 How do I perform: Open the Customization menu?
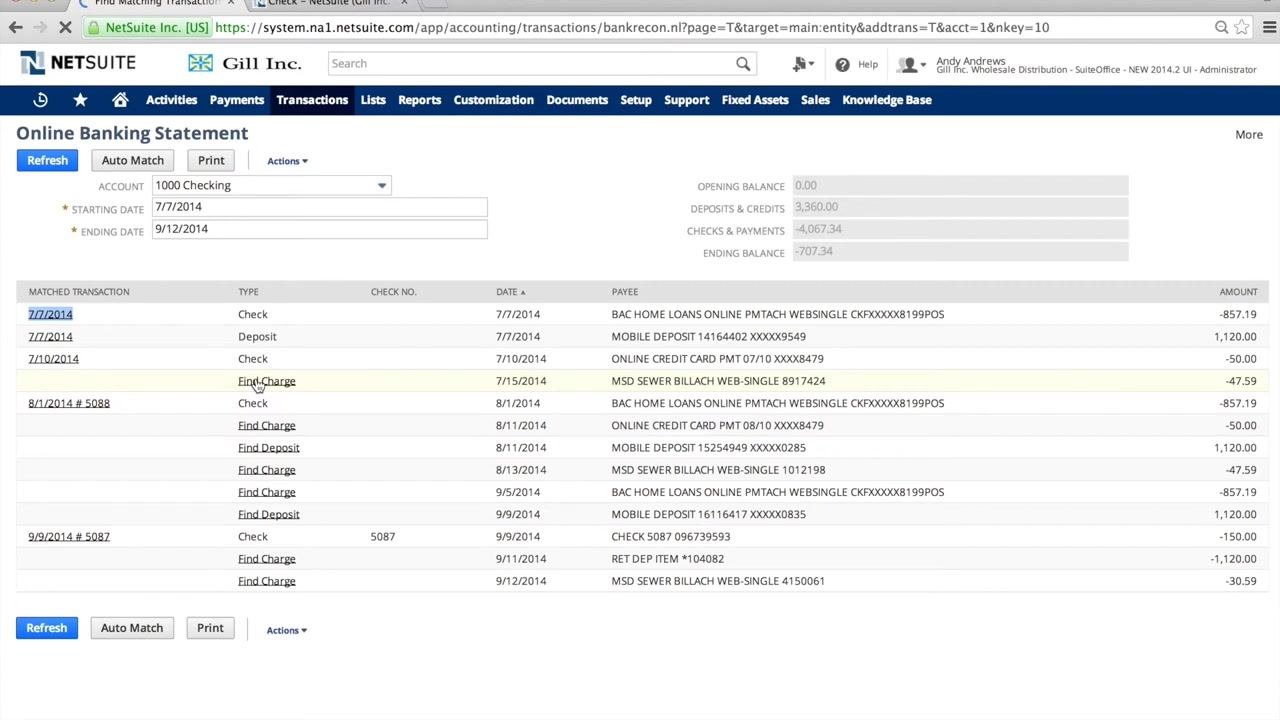click(494, 100)
